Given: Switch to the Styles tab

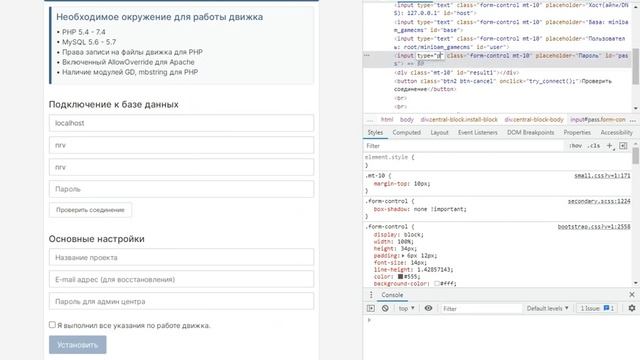Looking at the screenshot, I should click(x=375, y=133).
